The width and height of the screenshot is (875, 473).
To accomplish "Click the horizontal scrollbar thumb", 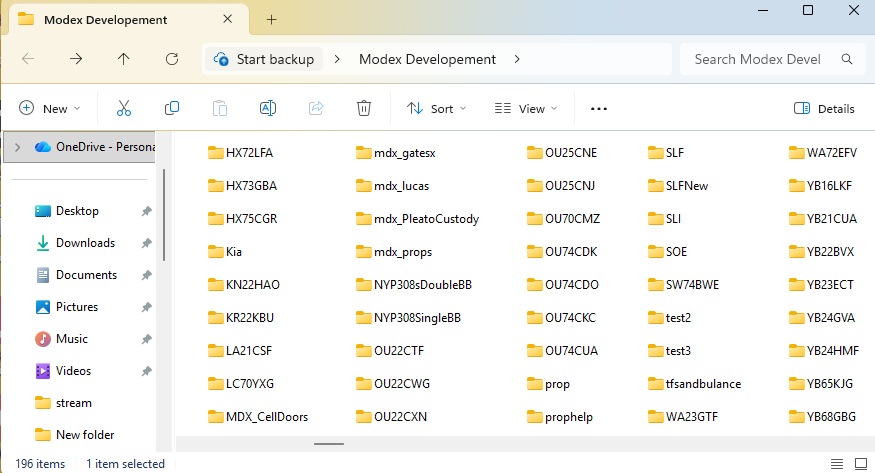I will pyautogui.click(x=329, y=443).
